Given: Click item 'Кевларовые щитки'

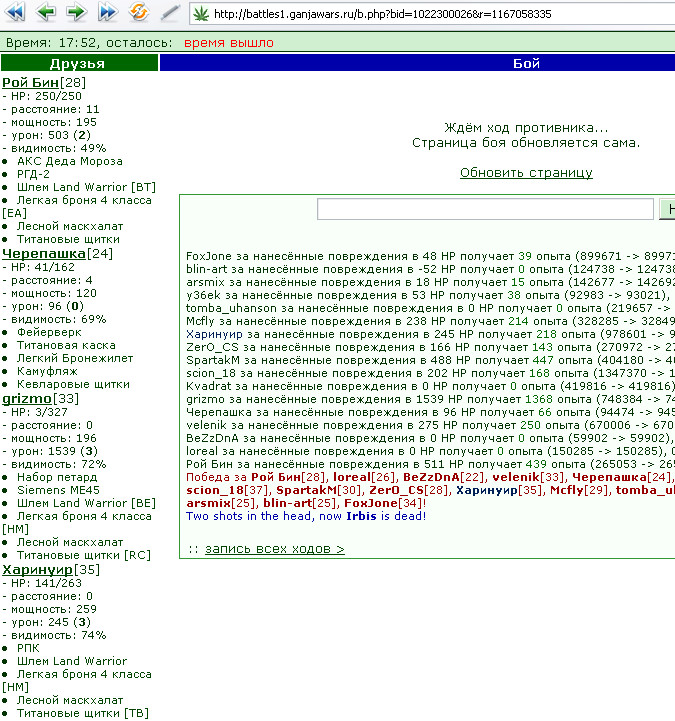Looking at the screenshot, I should (x=74, y=384).
